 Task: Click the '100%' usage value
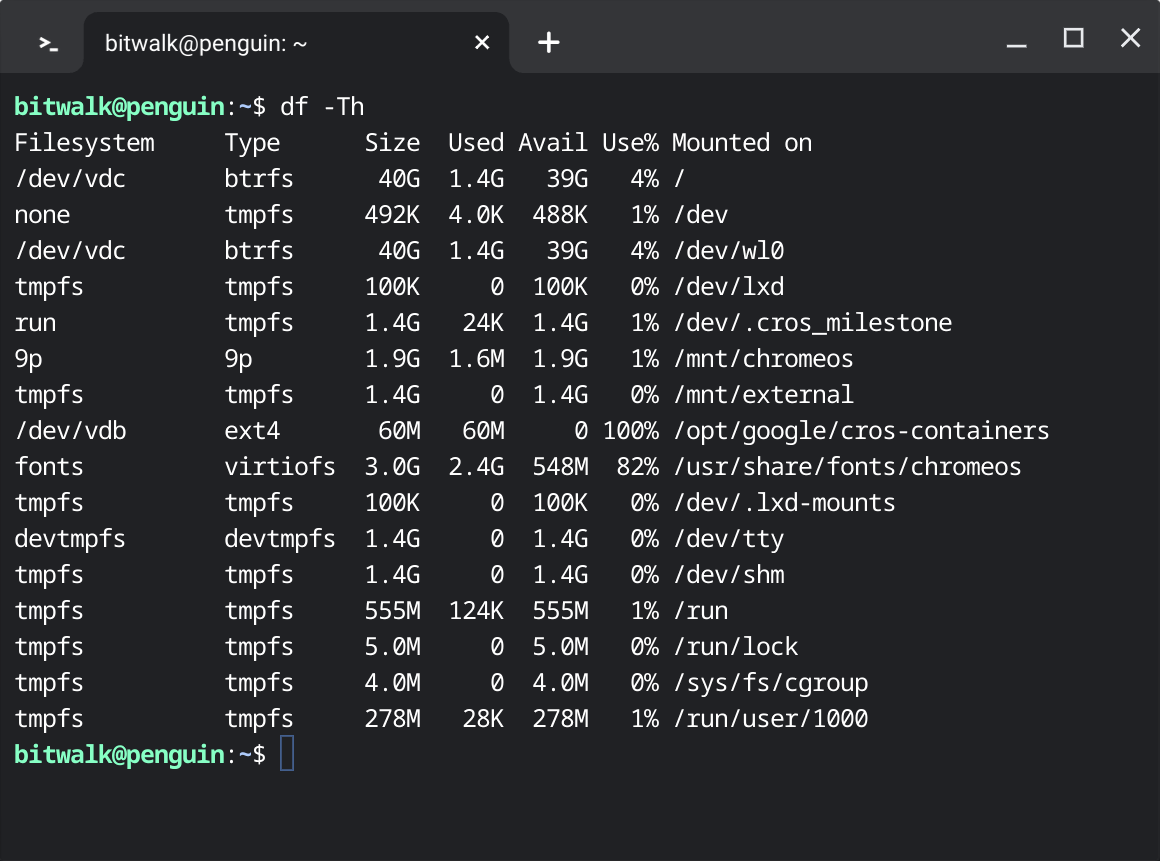click(630, 431)
